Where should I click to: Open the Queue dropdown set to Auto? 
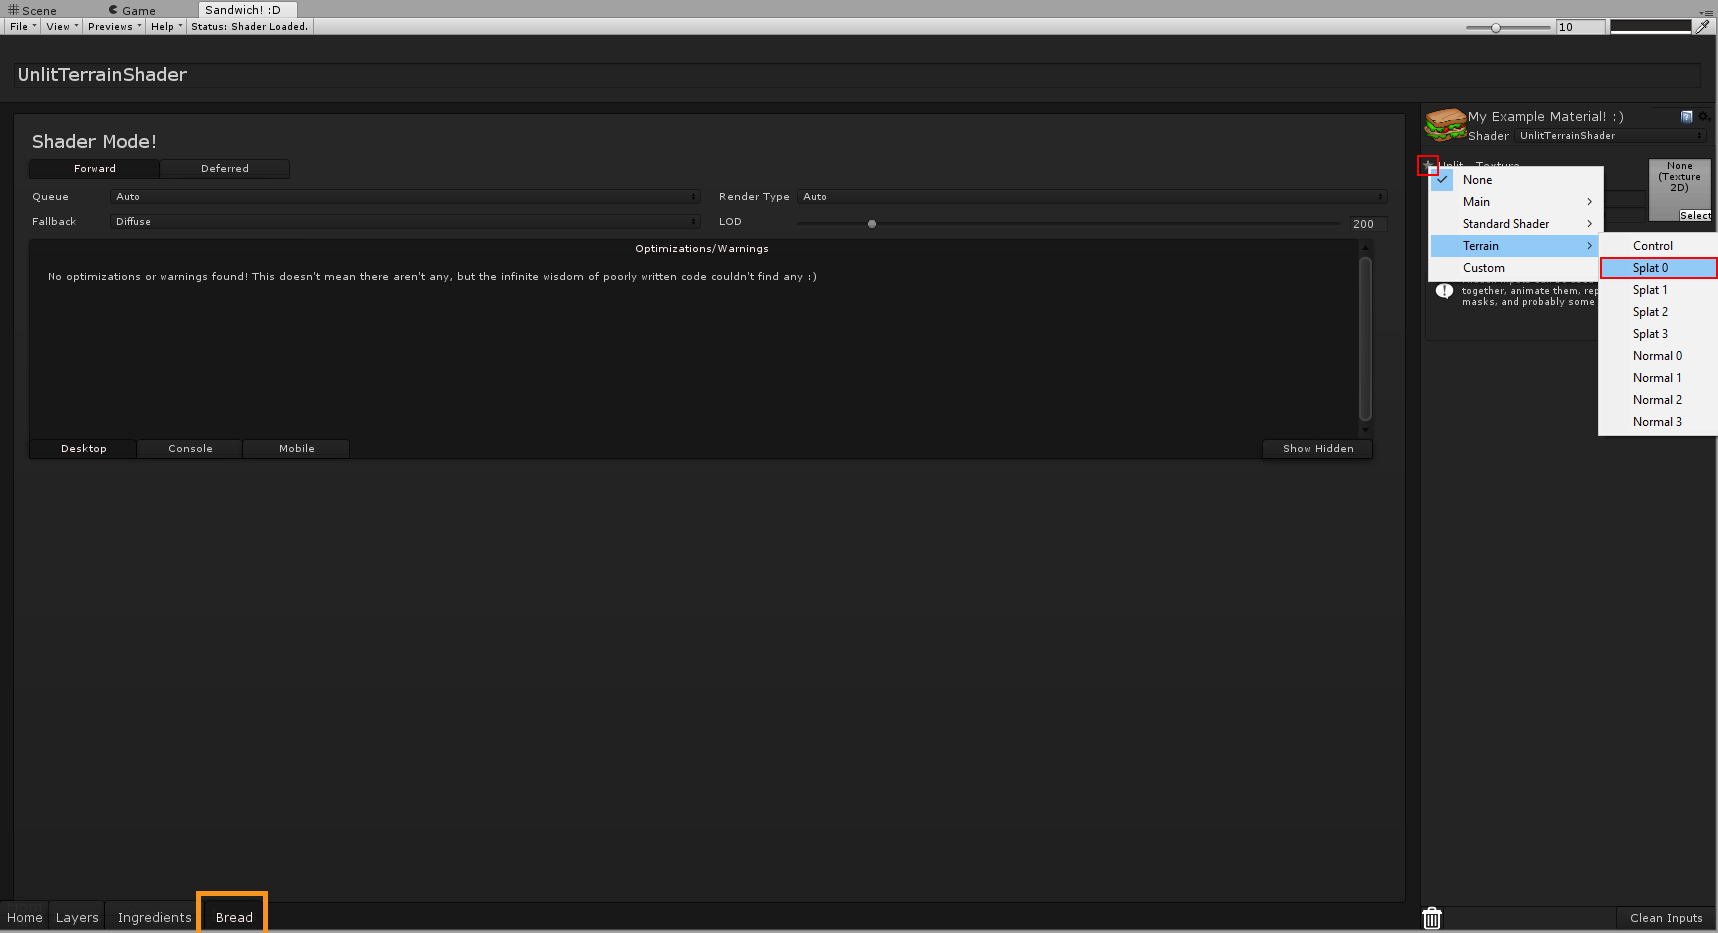click(405, 197)
